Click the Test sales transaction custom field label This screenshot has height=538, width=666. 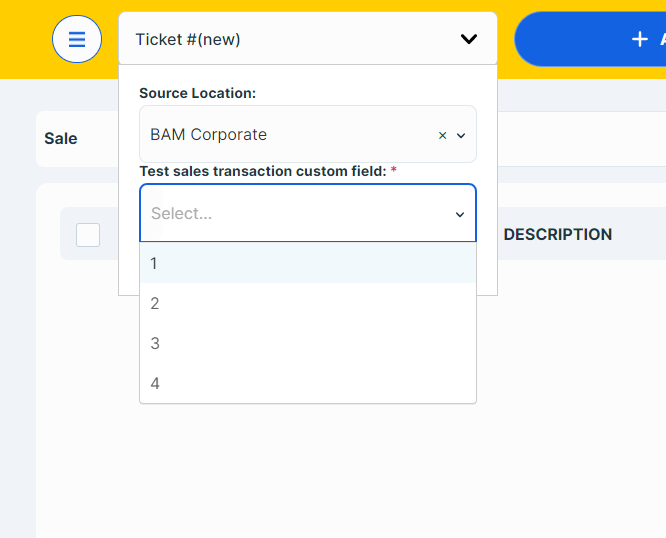point(263,171)
